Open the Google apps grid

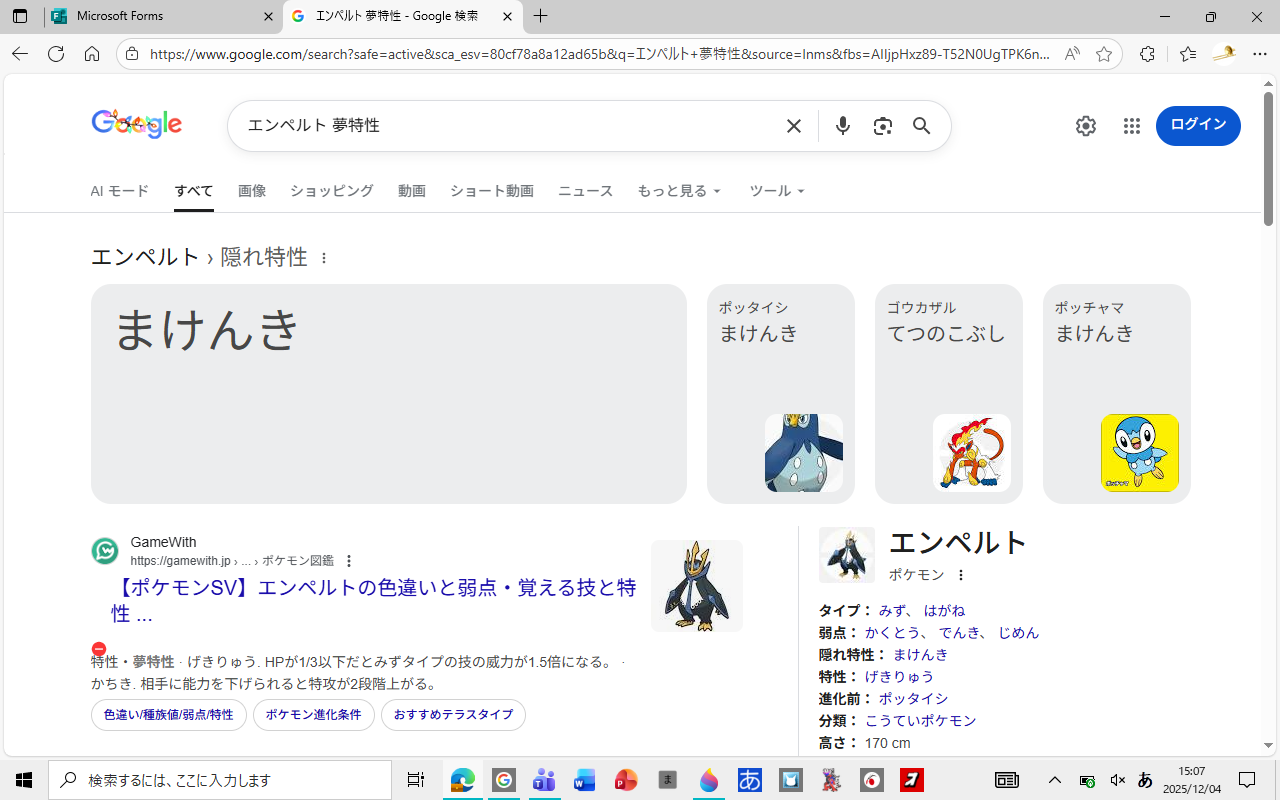point(1131,126)
